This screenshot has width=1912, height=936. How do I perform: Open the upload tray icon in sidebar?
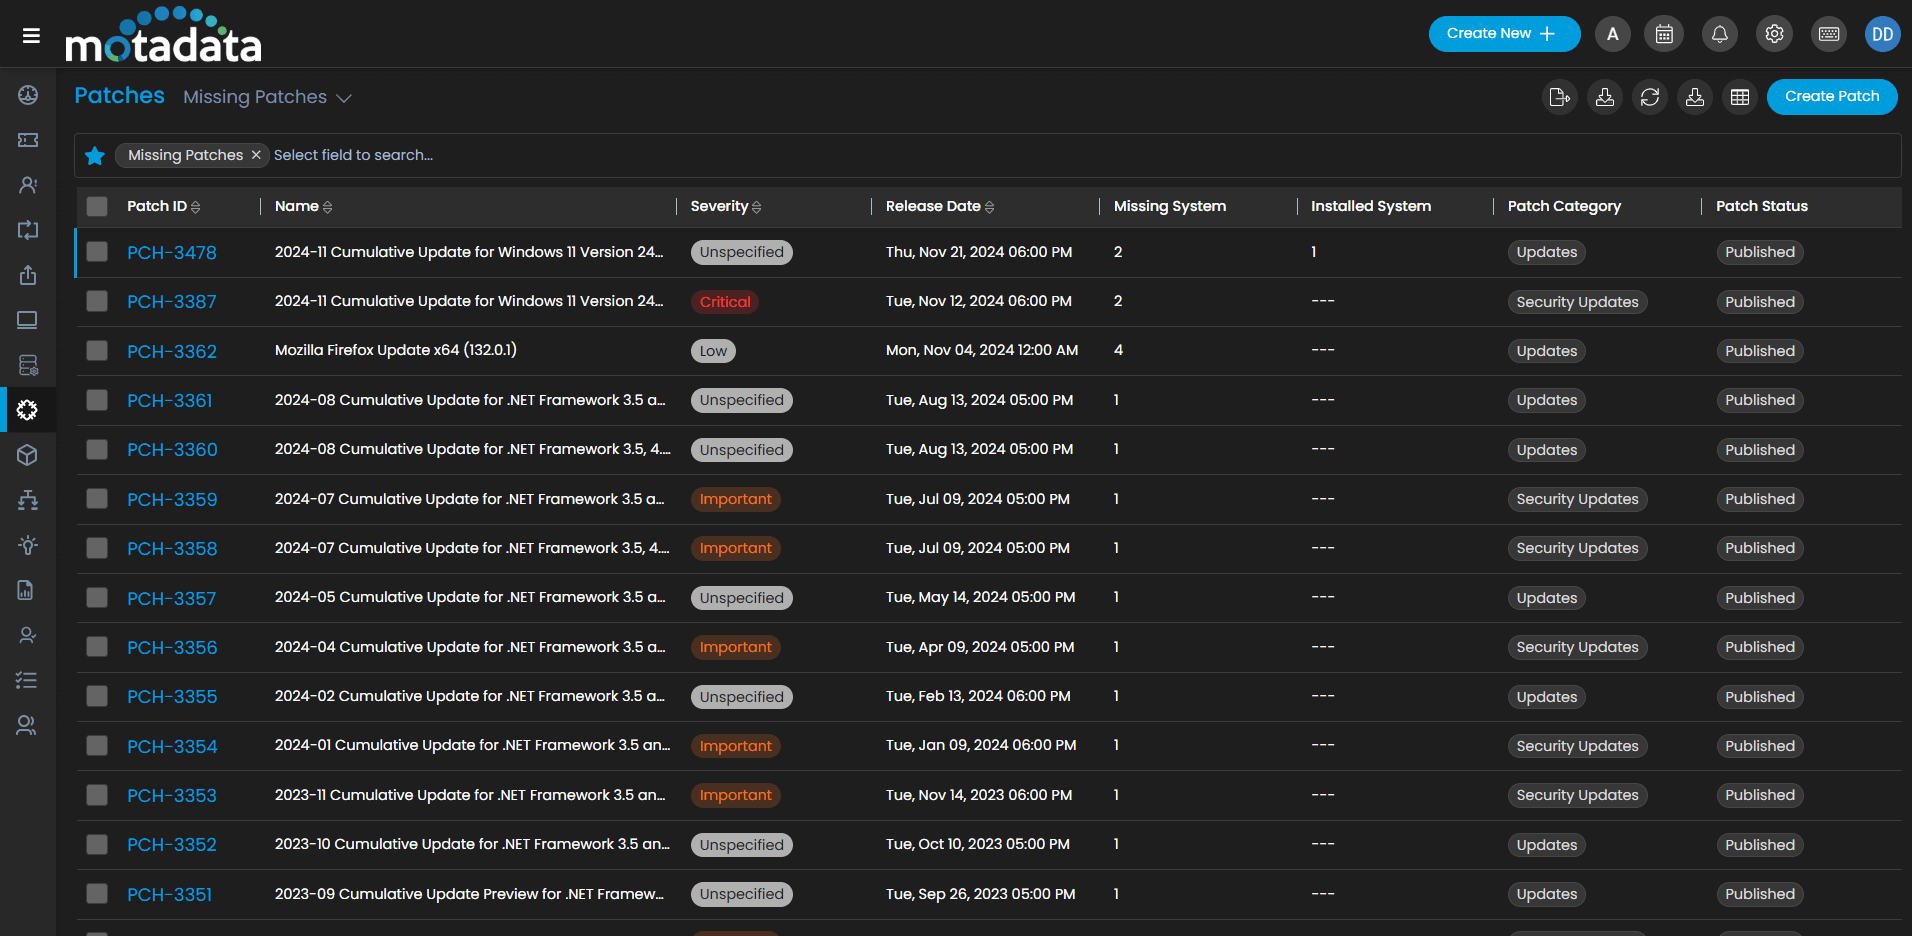28,275
